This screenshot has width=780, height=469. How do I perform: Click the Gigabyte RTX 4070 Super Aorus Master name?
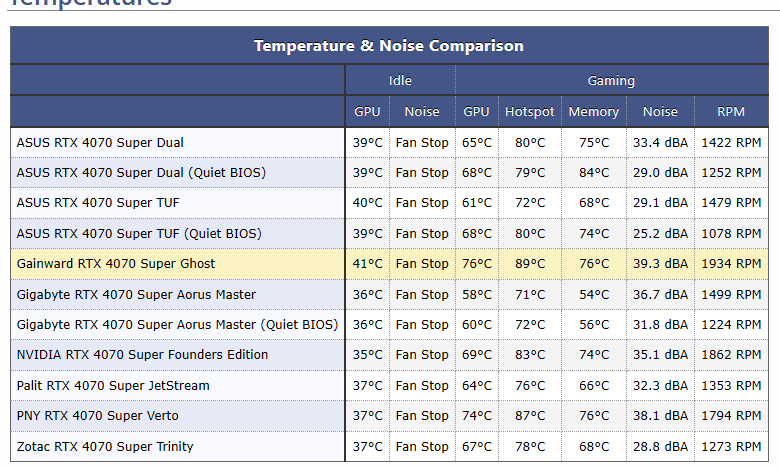point(136,295)
